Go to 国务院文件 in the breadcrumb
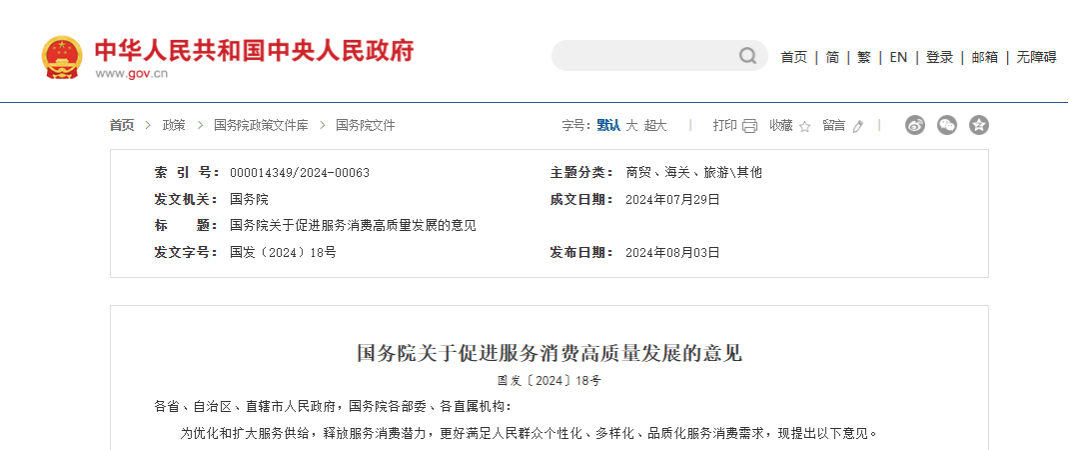The image size is (1069, 450). click(365, 125)
